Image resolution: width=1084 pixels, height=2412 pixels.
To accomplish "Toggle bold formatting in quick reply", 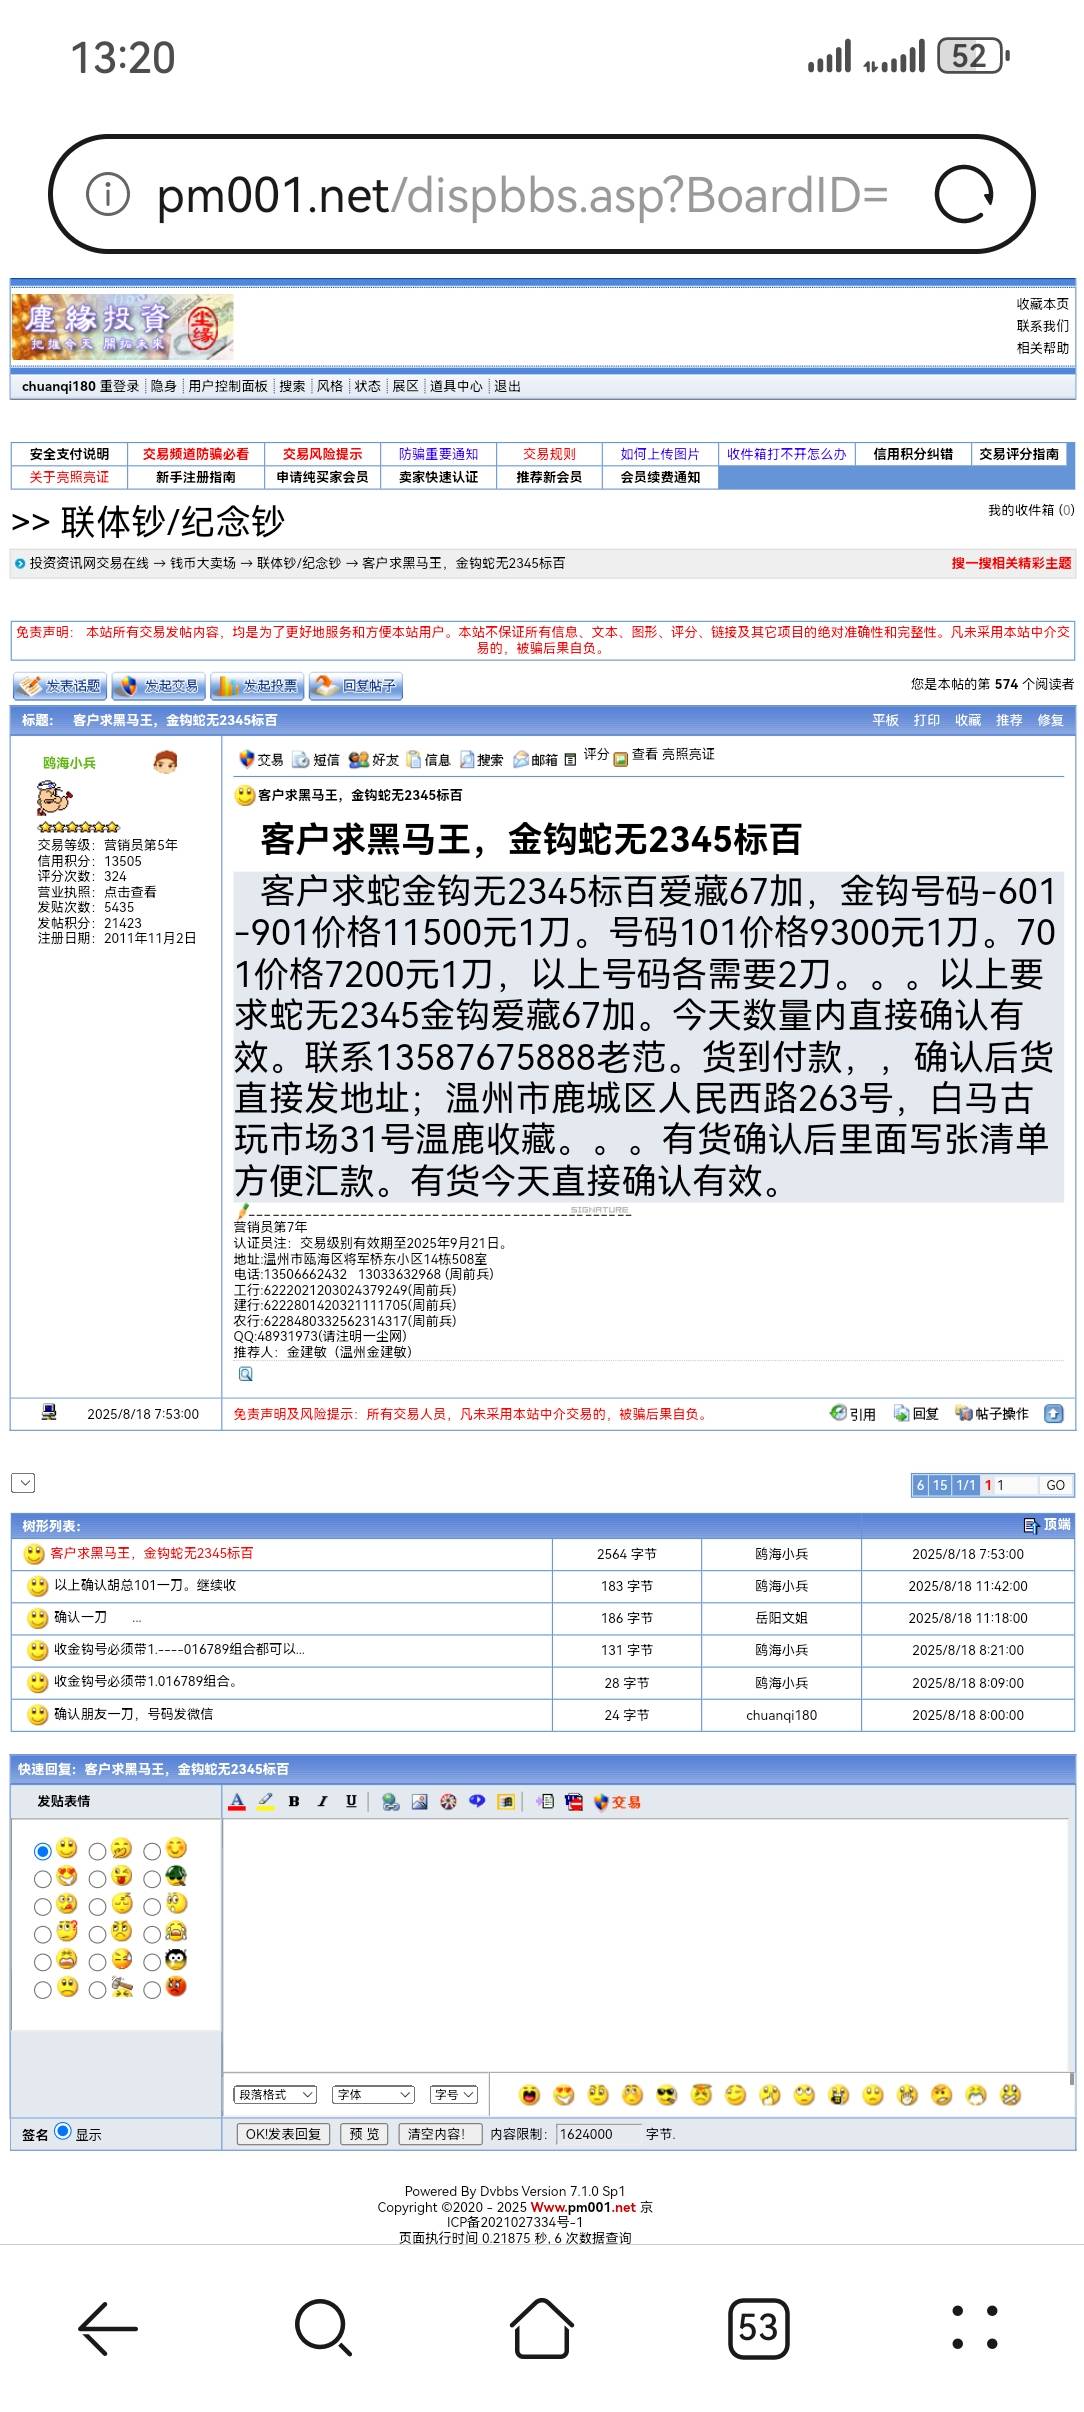I will click(x=294, y=1801).
